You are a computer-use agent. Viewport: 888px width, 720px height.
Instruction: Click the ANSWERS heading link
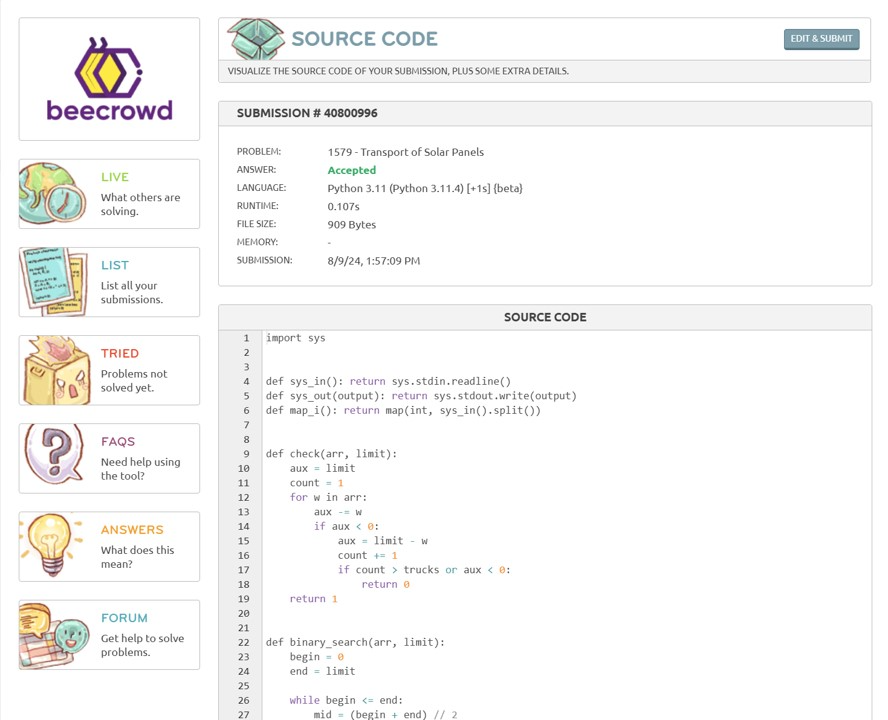click(132, 529)
